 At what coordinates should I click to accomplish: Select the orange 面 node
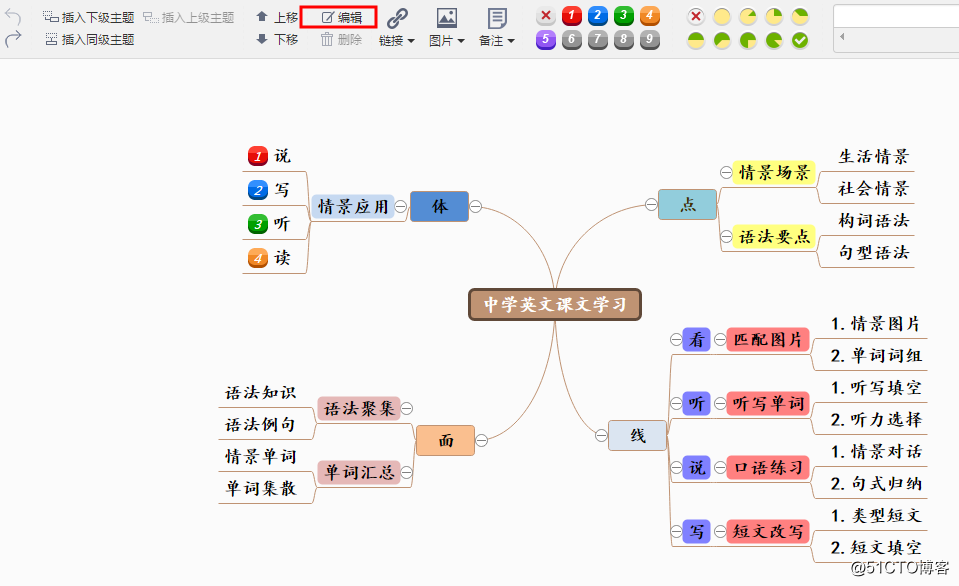tap(445, 440)
